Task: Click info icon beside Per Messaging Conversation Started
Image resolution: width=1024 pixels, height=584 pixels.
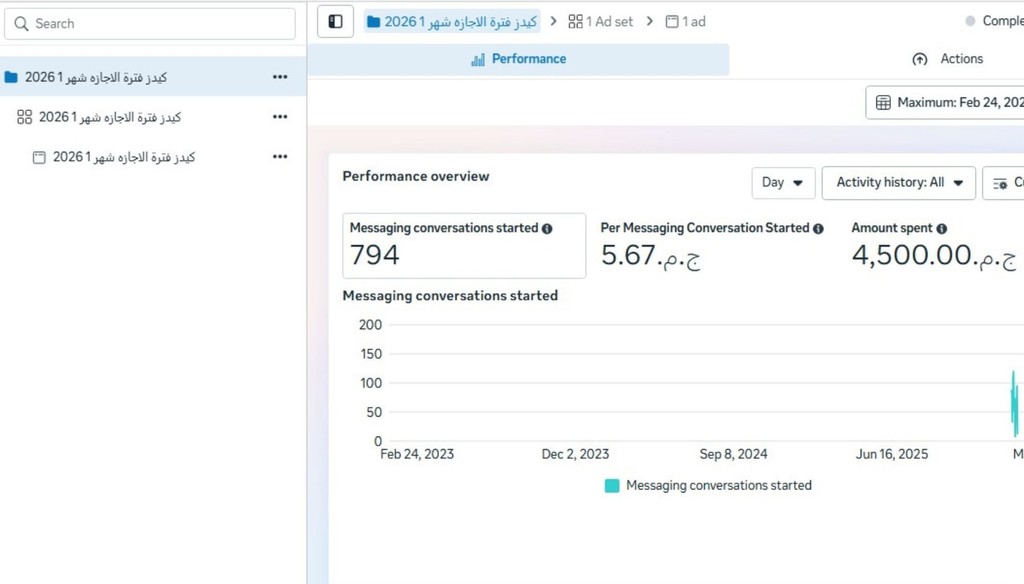Action: (818, 229)
